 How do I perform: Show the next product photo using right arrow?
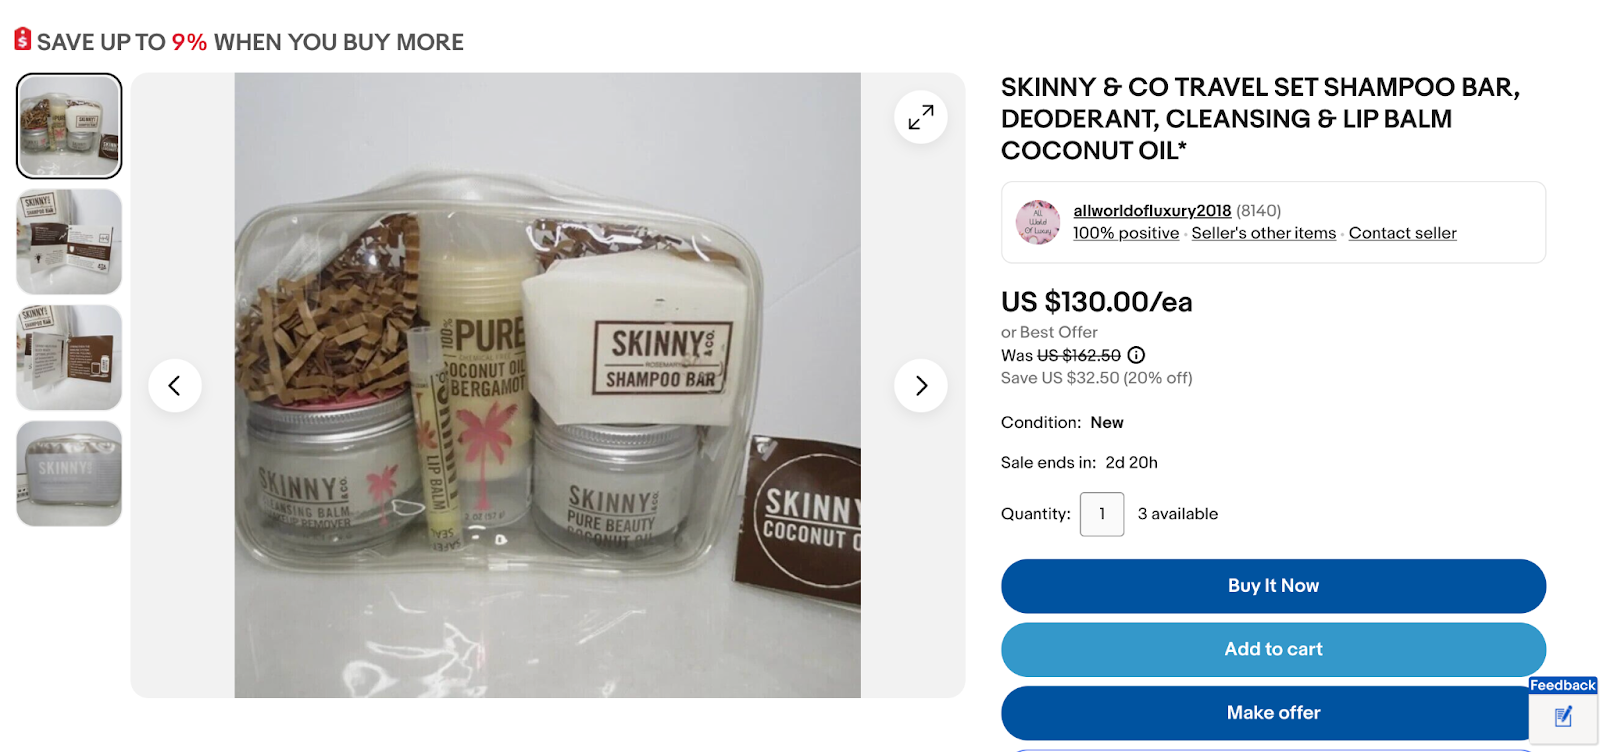point(921,385)
